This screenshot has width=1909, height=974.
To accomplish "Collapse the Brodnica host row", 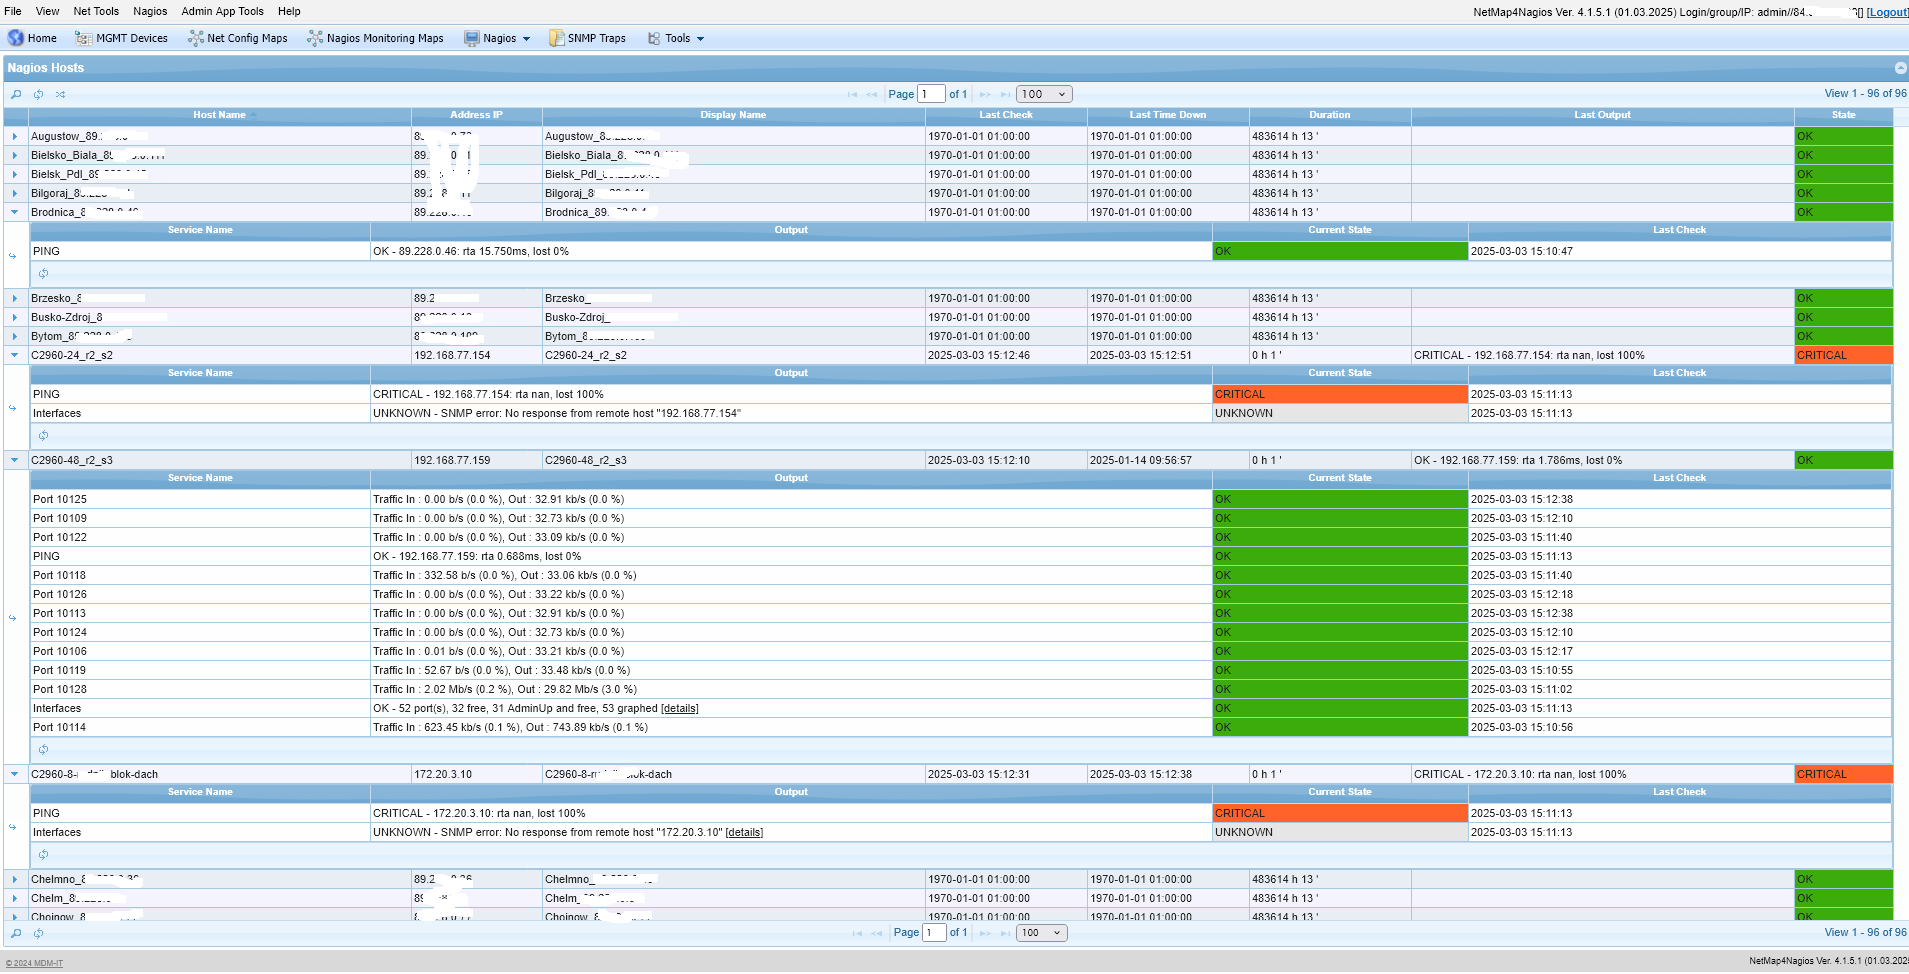I will click(x=15, y=212).
